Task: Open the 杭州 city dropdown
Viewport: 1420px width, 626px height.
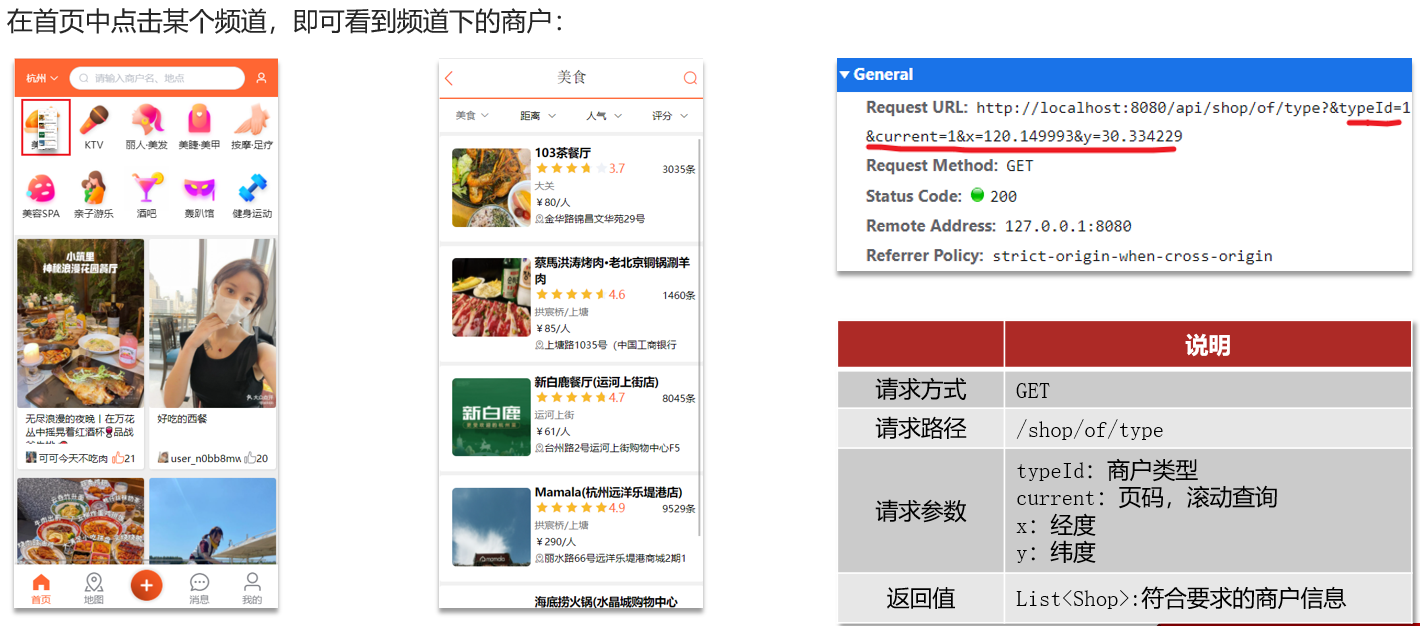Action: coord(42,78)
